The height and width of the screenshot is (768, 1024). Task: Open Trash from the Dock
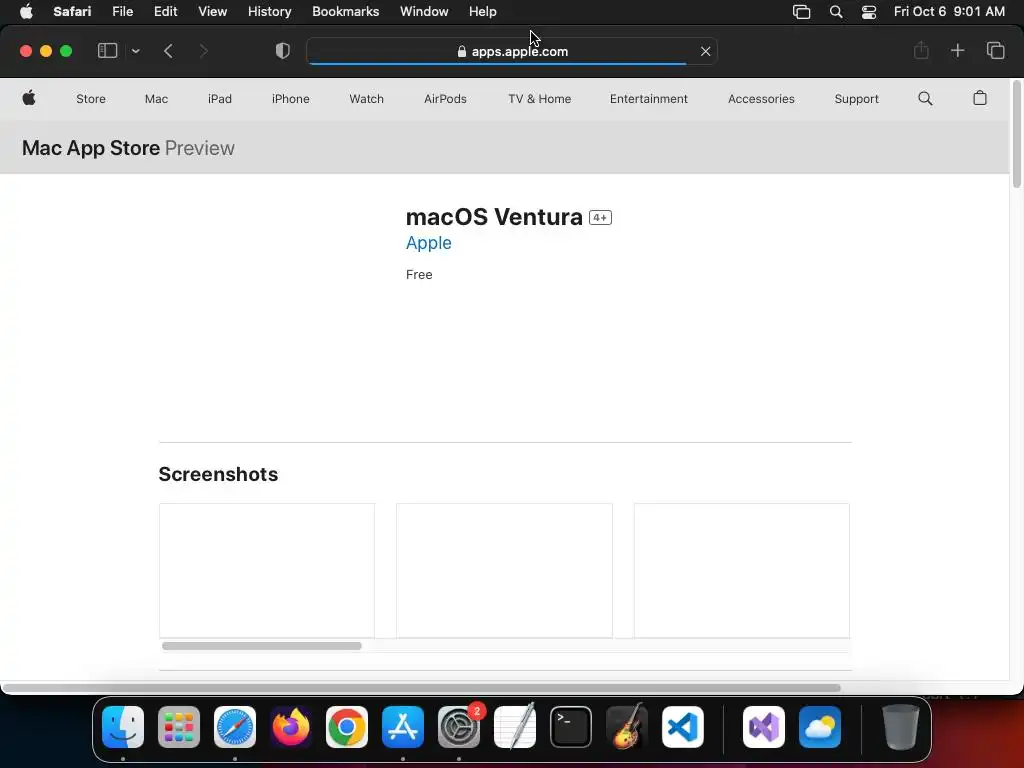click(901, 727)
